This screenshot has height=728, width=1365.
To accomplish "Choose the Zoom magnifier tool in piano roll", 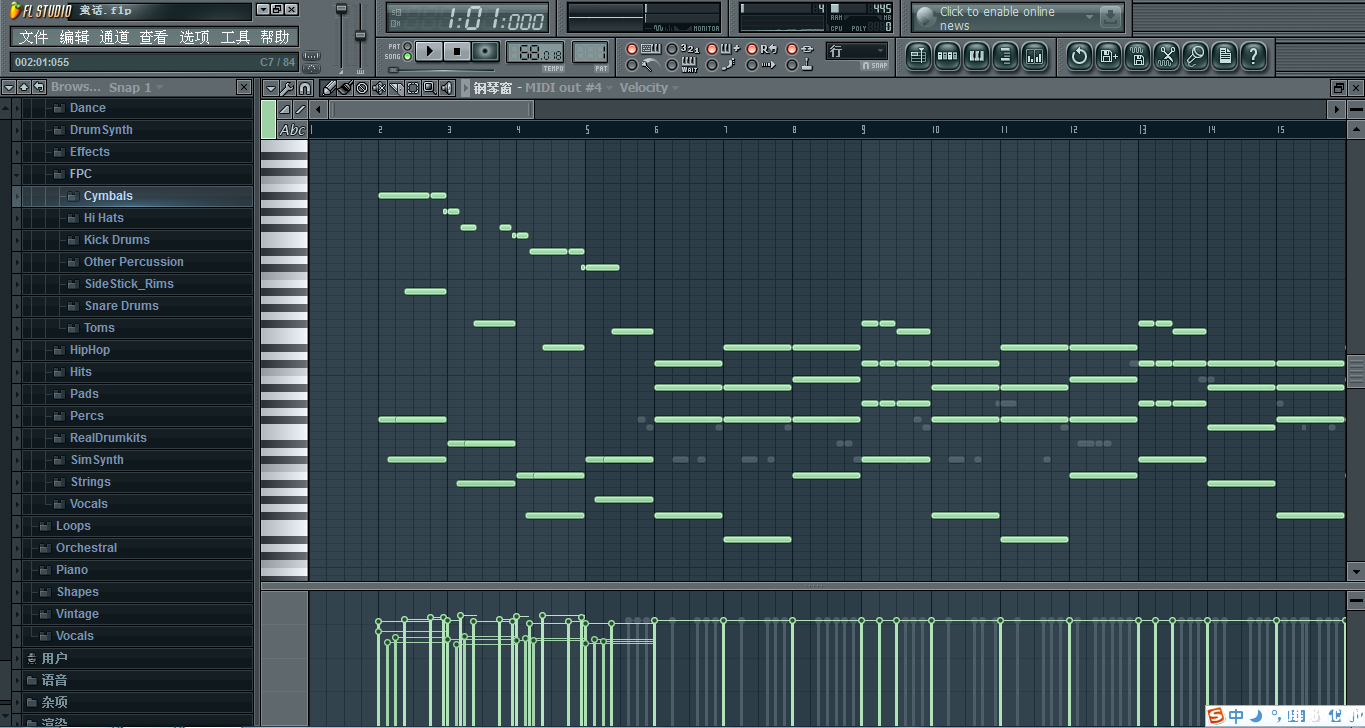I will pos(430,88).
